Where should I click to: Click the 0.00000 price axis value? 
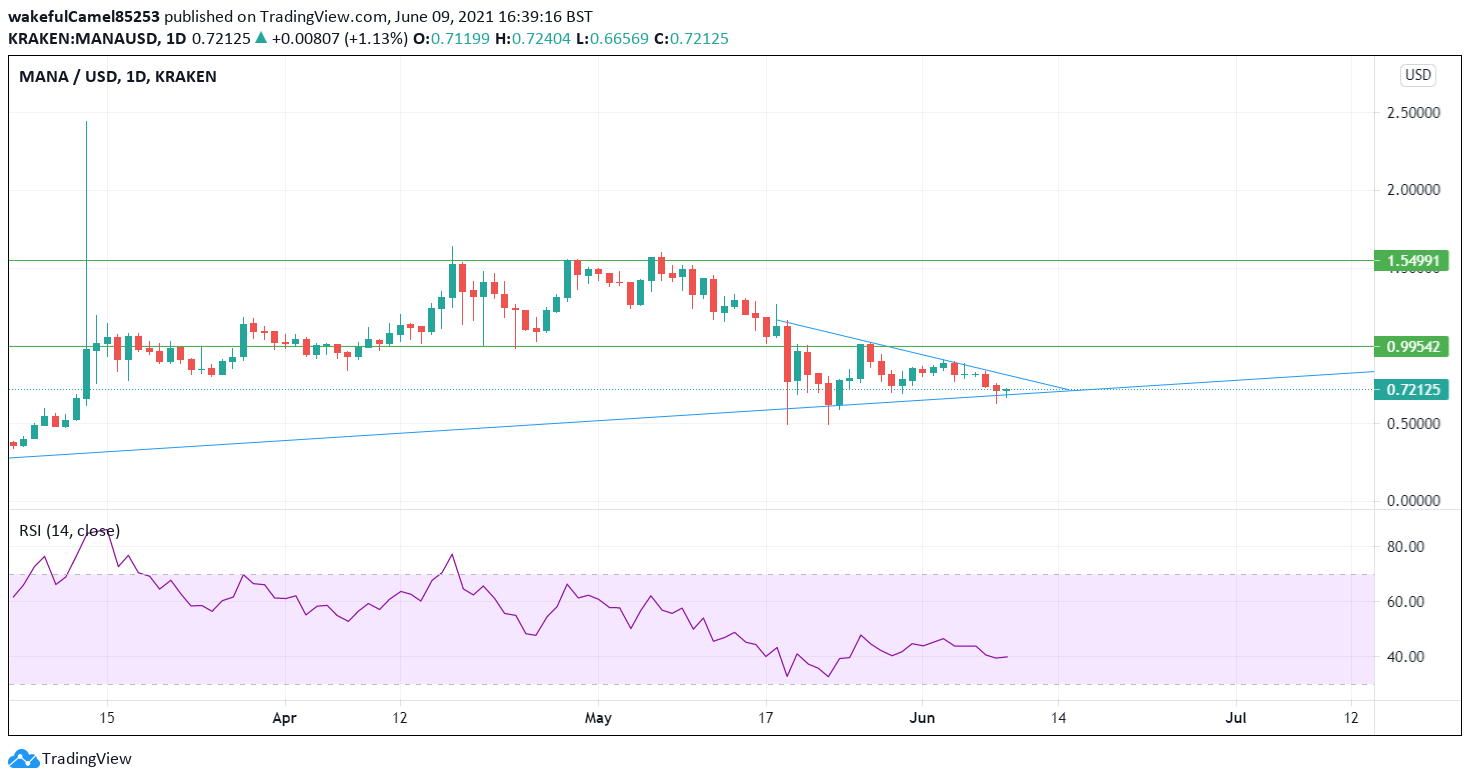pyautogui.click(x=1413, y=501)
